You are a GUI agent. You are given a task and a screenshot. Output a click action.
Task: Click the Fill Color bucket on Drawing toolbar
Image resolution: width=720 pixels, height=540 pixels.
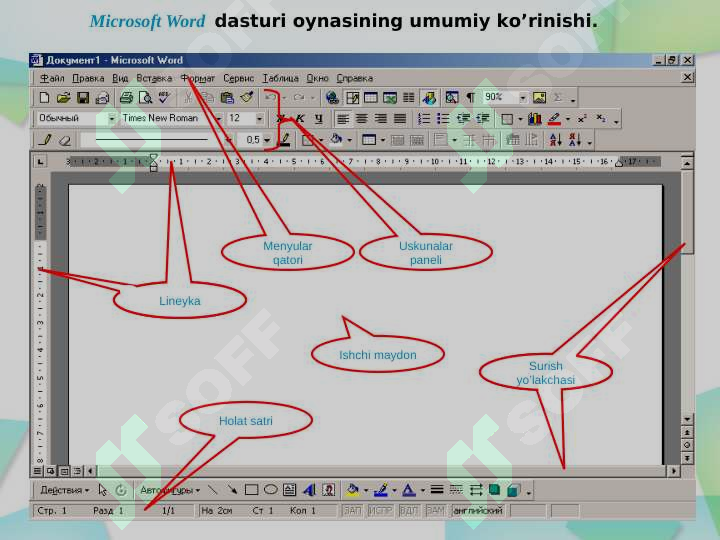pyautogui.click(x=353, y=490)
